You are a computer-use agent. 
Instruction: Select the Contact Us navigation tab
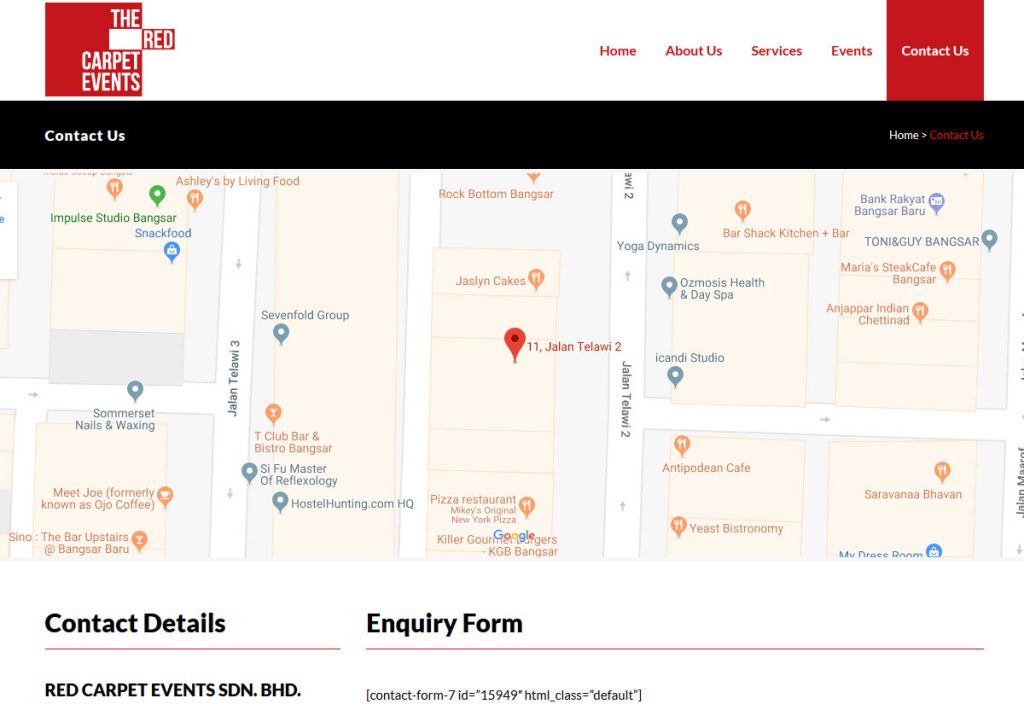(934, 51)
